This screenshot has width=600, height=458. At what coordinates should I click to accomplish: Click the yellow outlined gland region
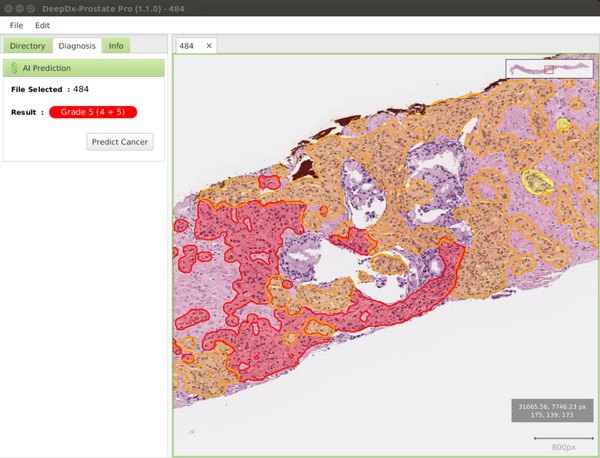537,181
